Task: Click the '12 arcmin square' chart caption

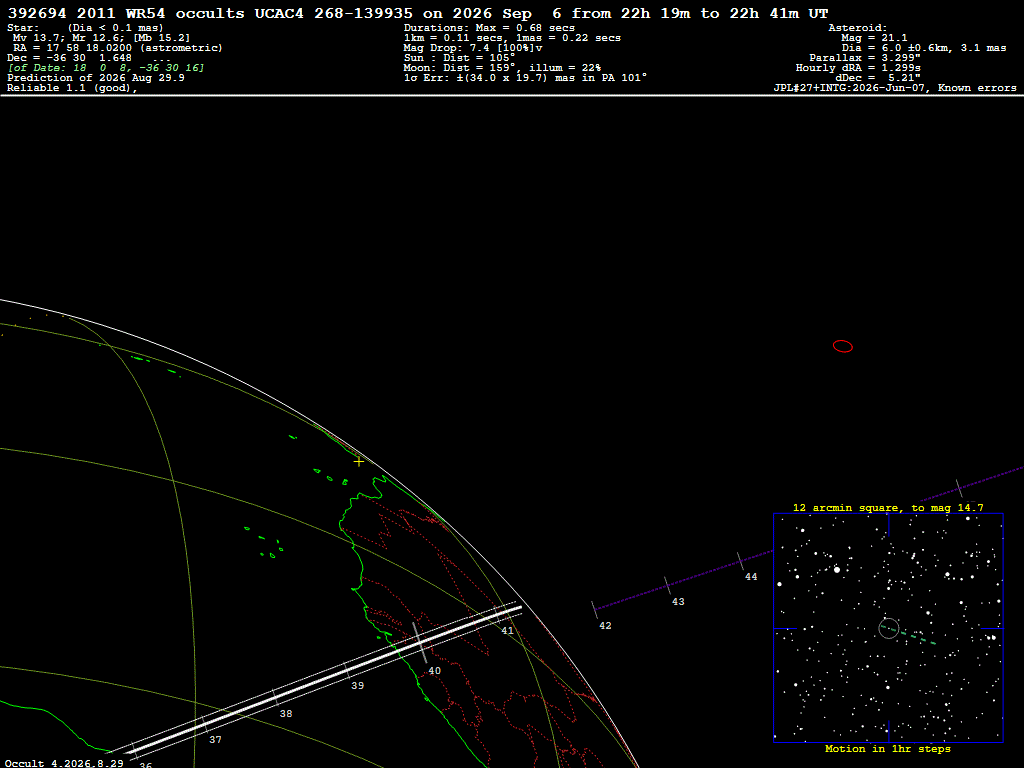Action: click(x=888, y=507)
